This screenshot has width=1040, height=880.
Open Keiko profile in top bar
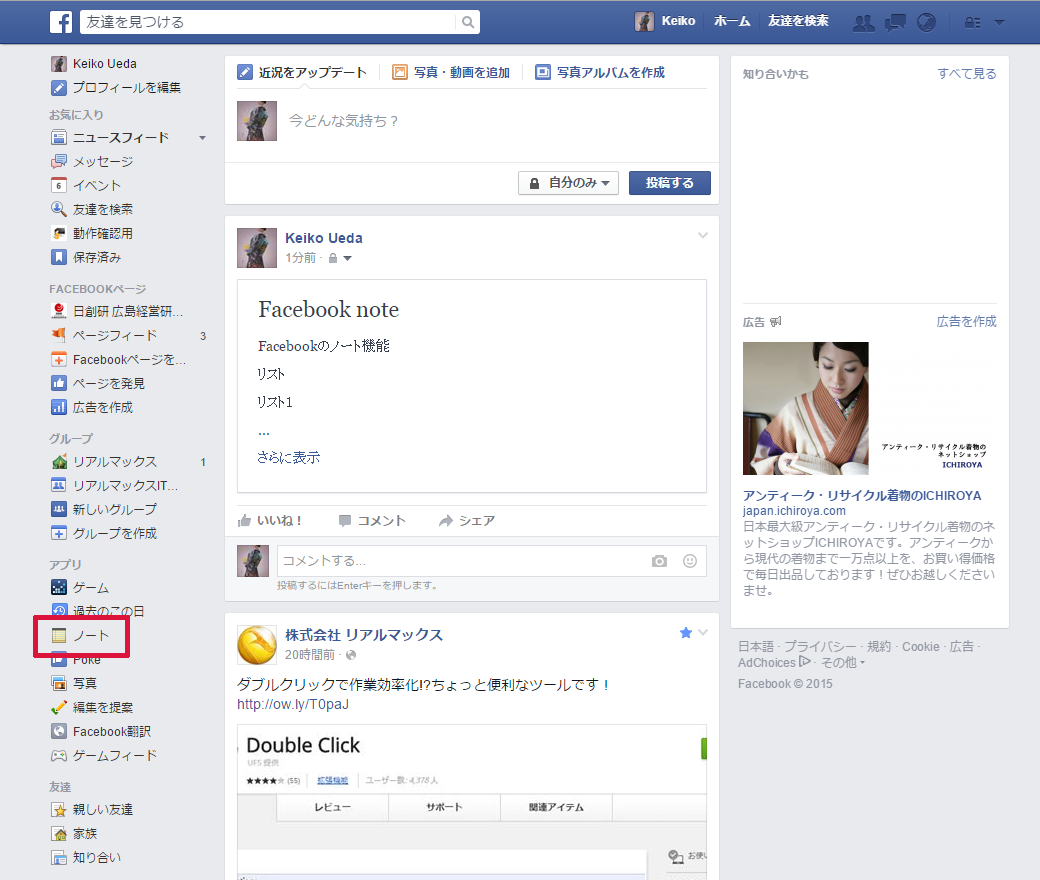tap(665, 21)
